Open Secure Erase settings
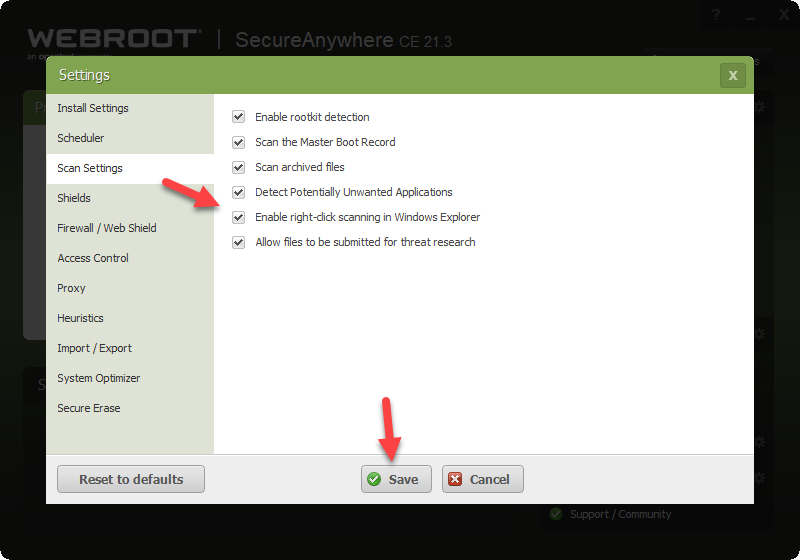 click(130, 409)
